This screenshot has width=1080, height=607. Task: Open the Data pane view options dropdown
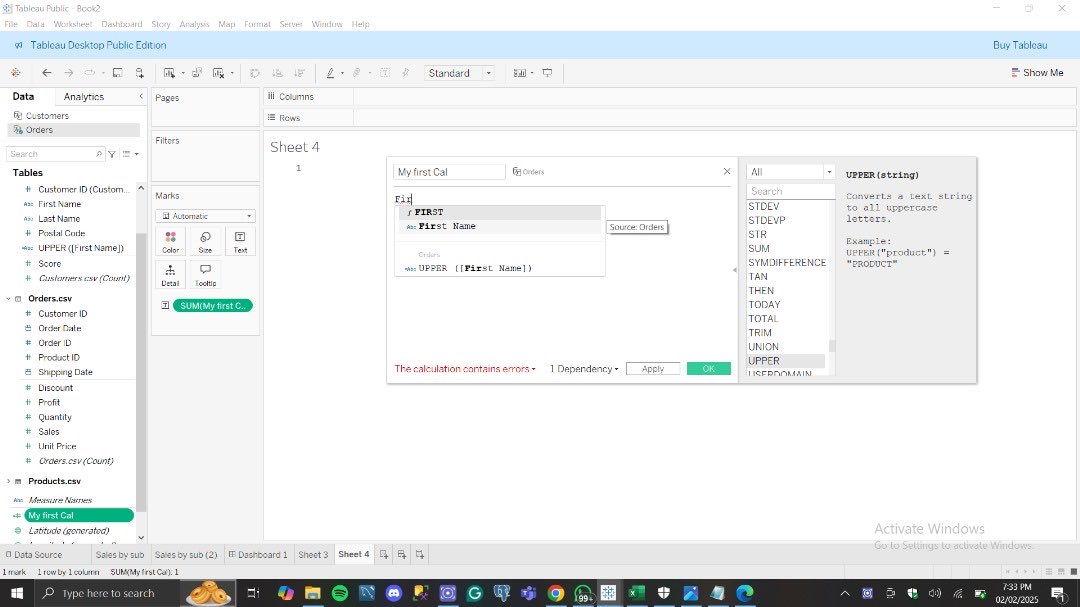130,154
